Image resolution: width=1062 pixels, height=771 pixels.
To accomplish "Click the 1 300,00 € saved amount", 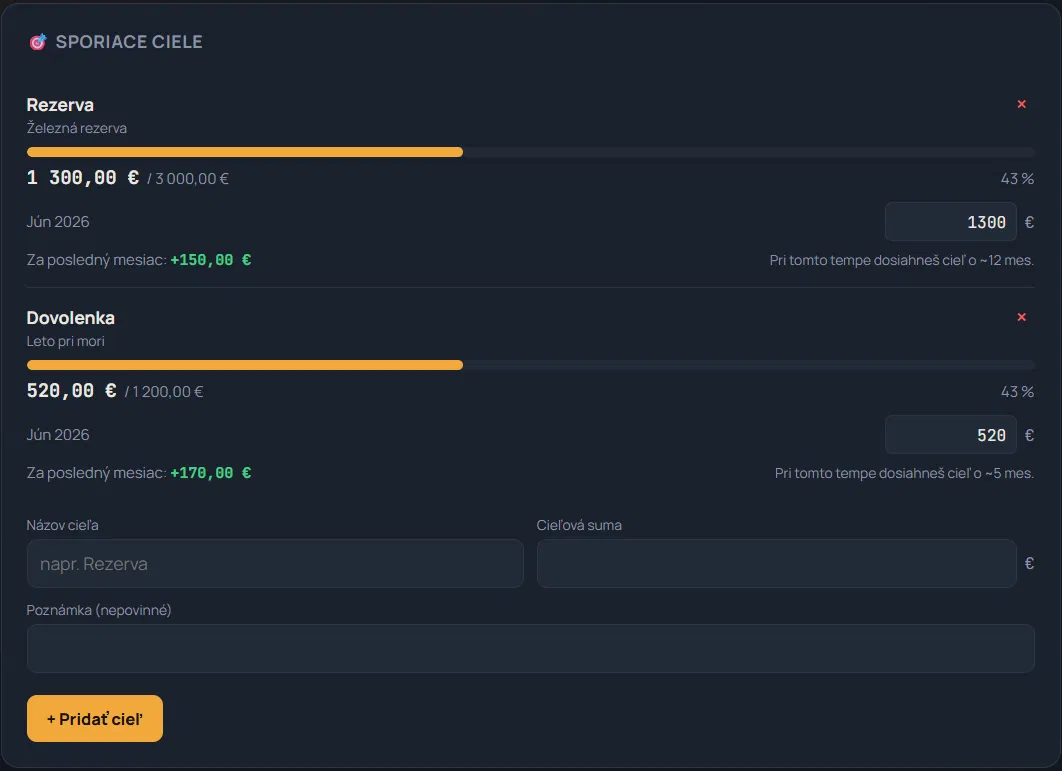I will 83,178.
